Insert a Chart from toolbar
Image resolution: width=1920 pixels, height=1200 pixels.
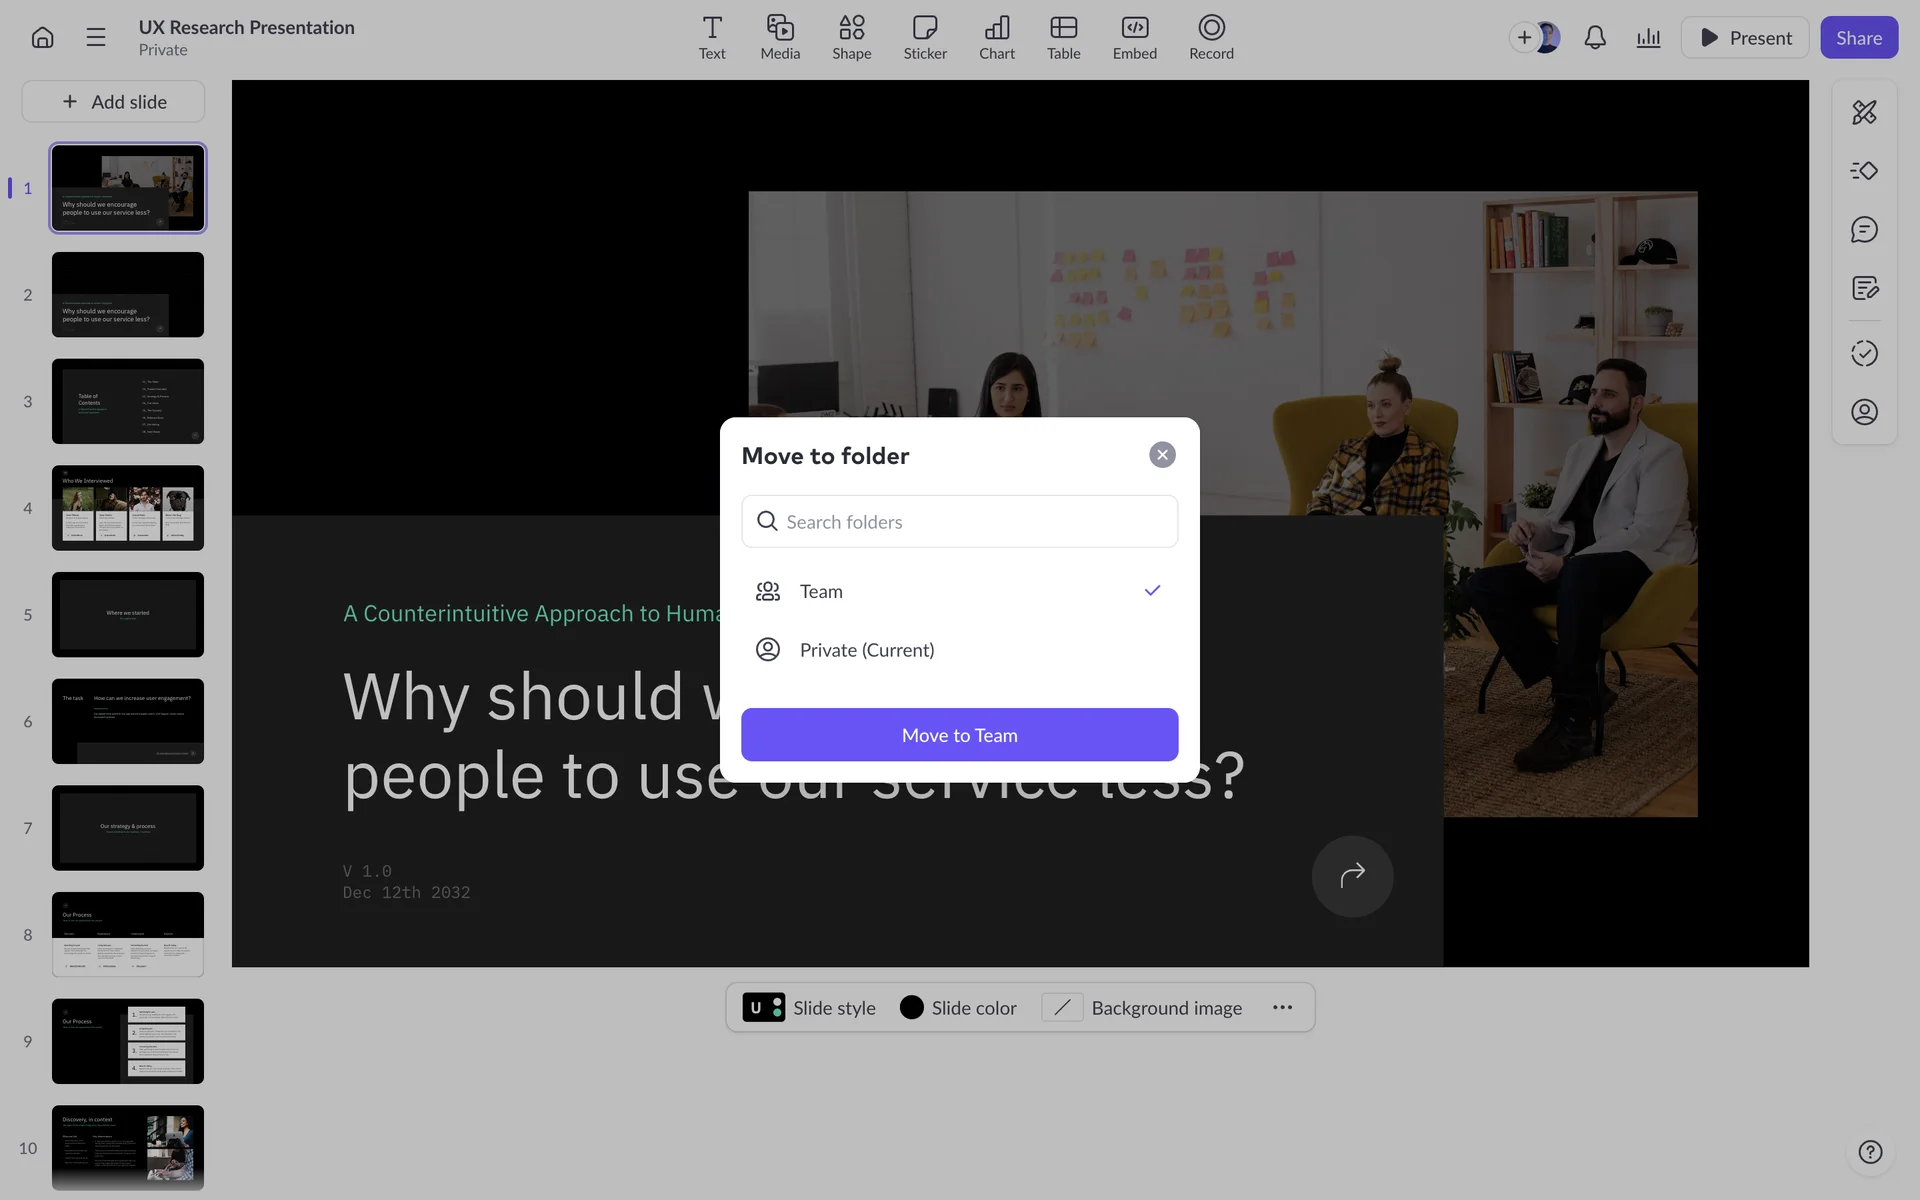click(x=996, y=38)
